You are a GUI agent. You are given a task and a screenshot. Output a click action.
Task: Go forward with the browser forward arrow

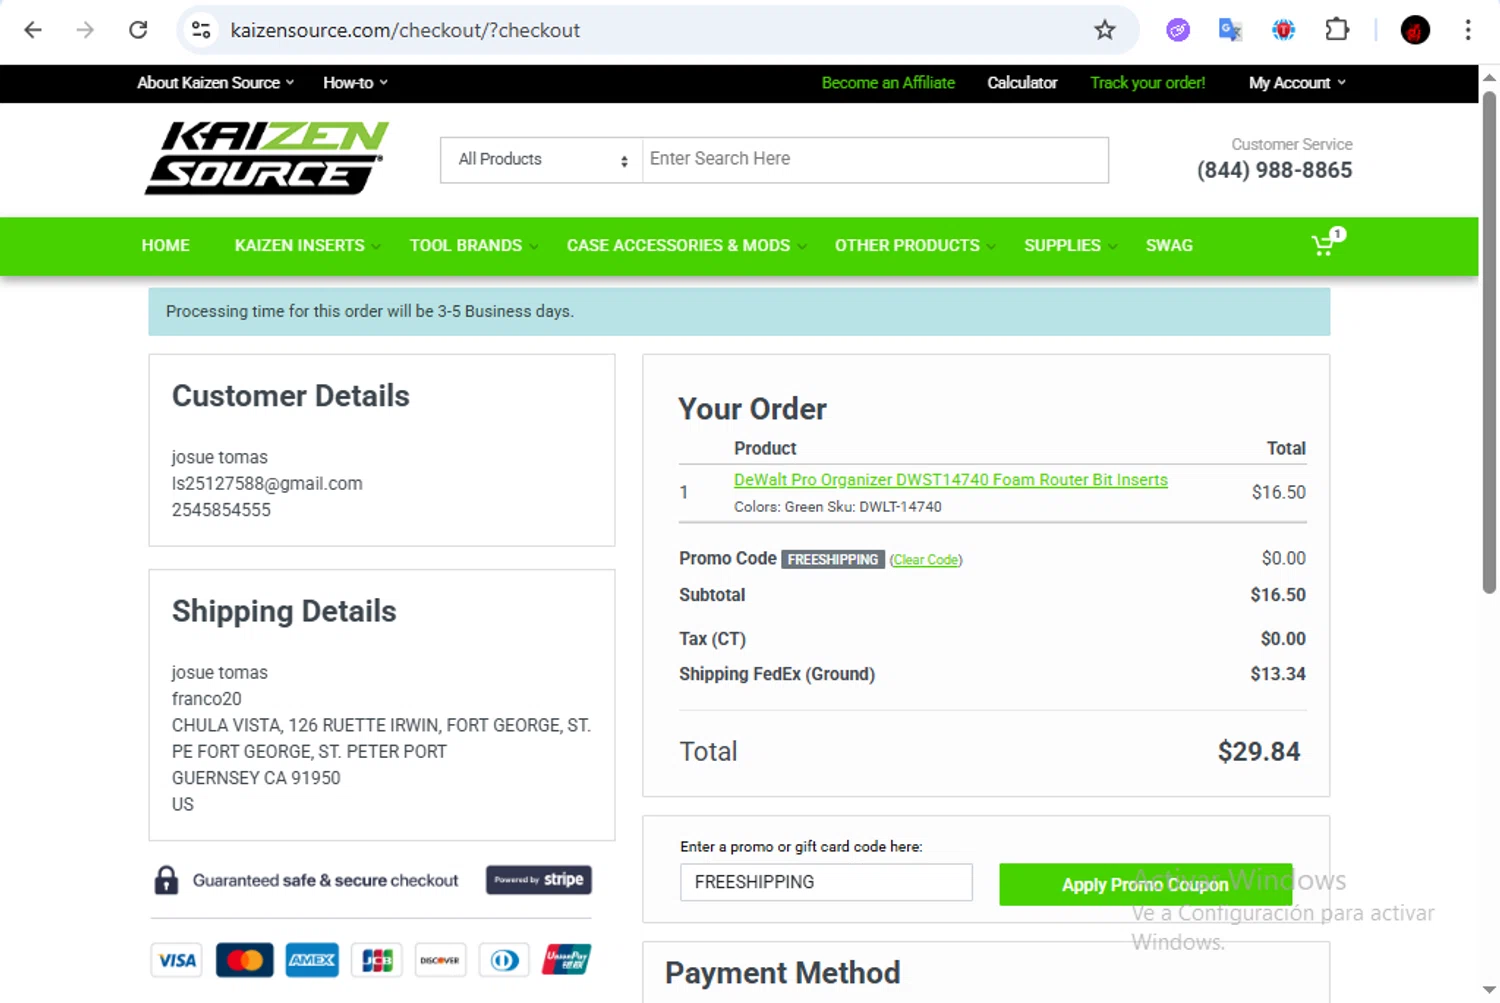coord(85,30)
